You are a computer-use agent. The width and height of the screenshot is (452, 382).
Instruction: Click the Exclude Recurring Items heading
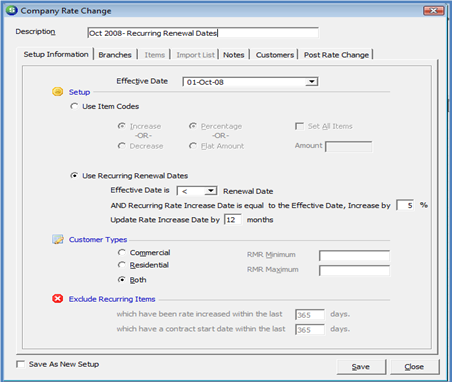tap(112, 299)
